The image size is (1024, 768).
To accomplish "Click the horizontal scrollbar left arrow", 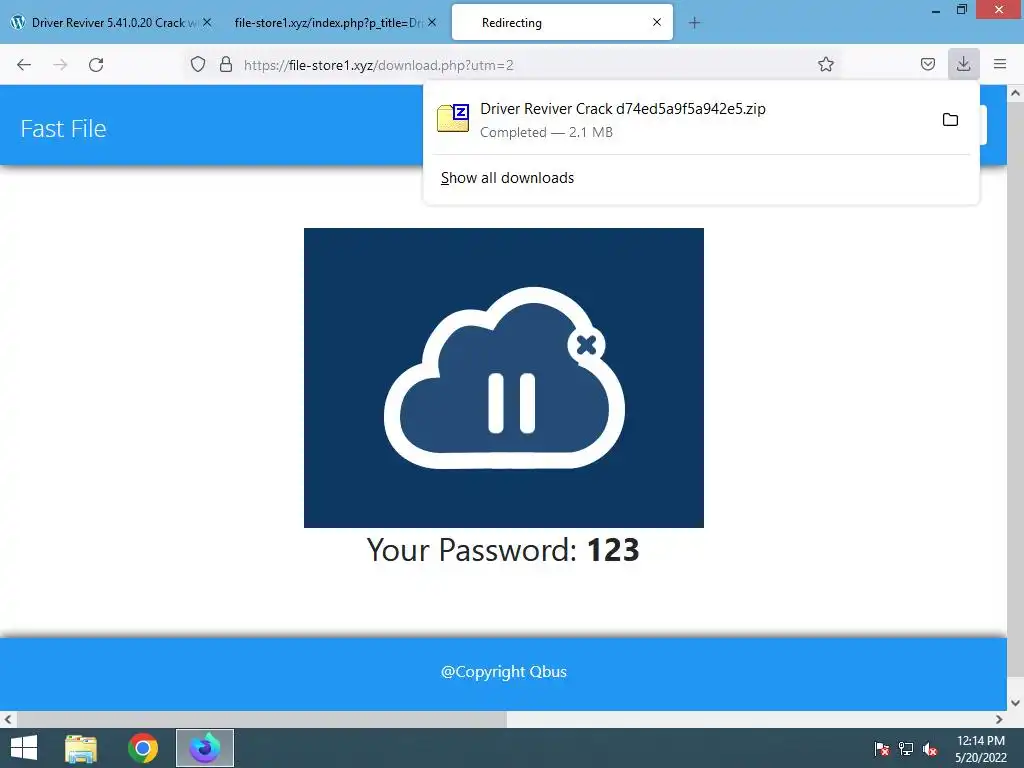I will pos(8,719).
